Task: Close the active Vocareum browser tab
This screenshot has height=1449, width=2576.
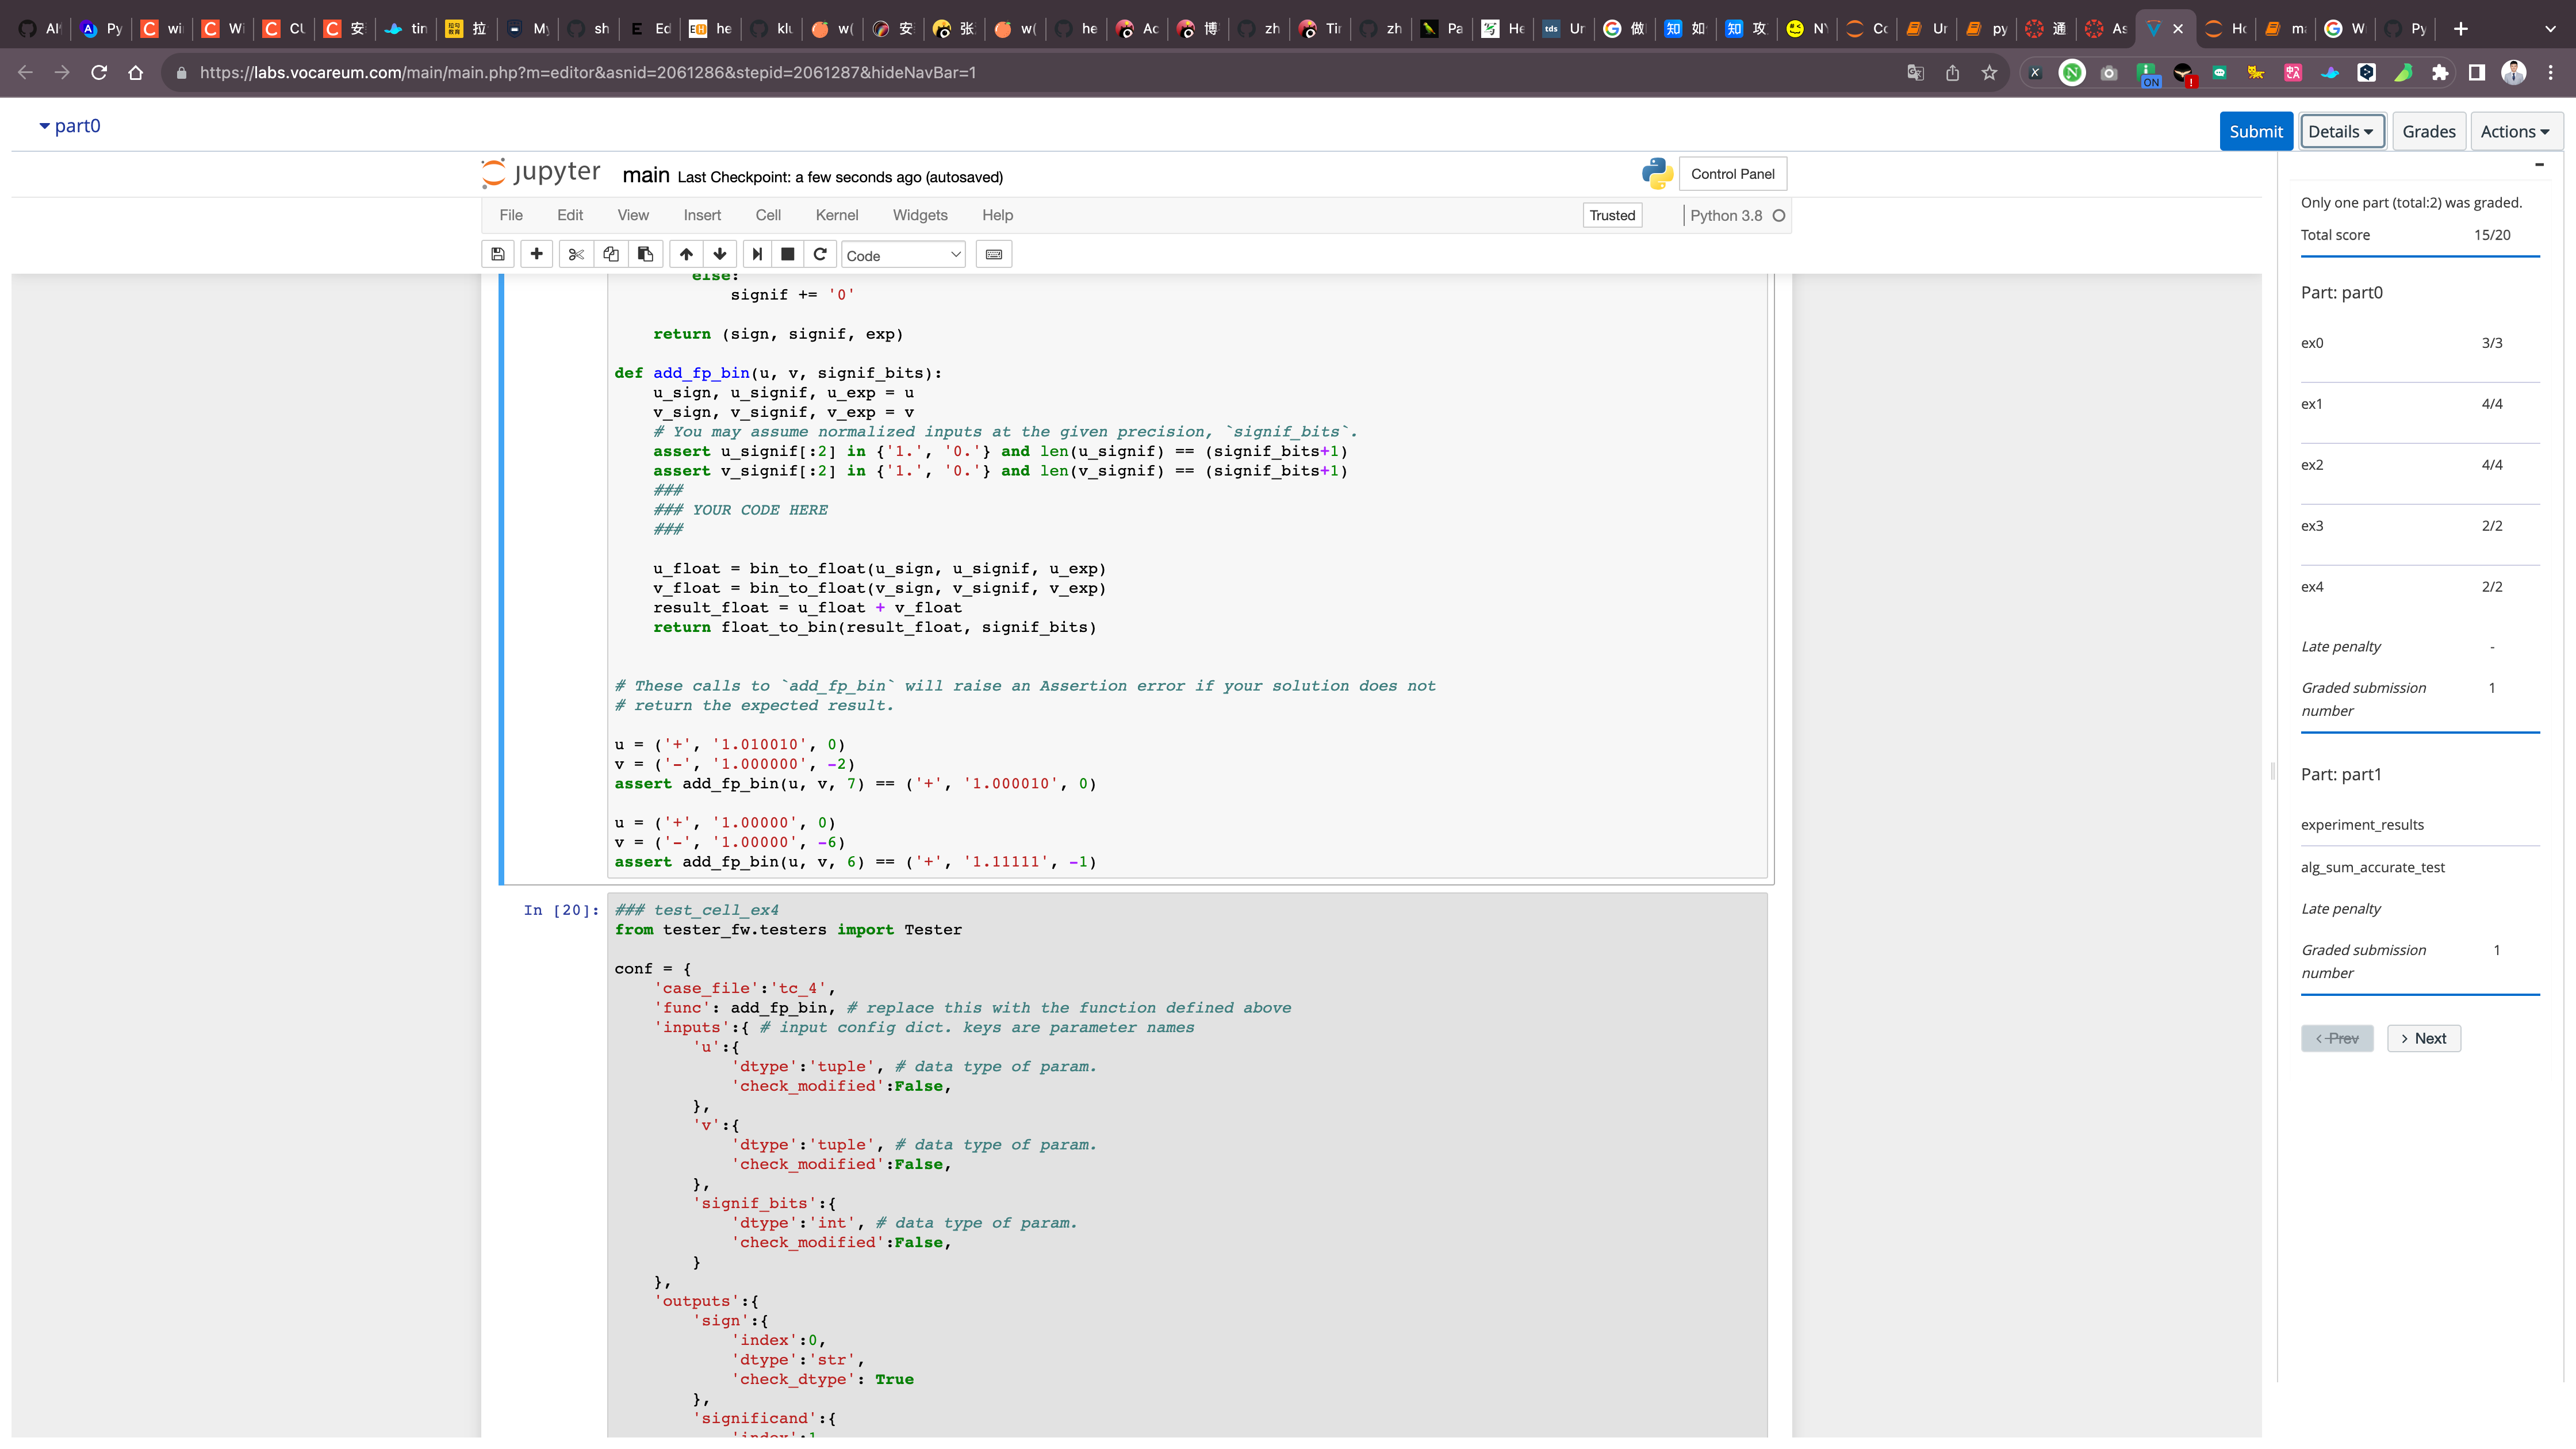Action: (2178, 29)
